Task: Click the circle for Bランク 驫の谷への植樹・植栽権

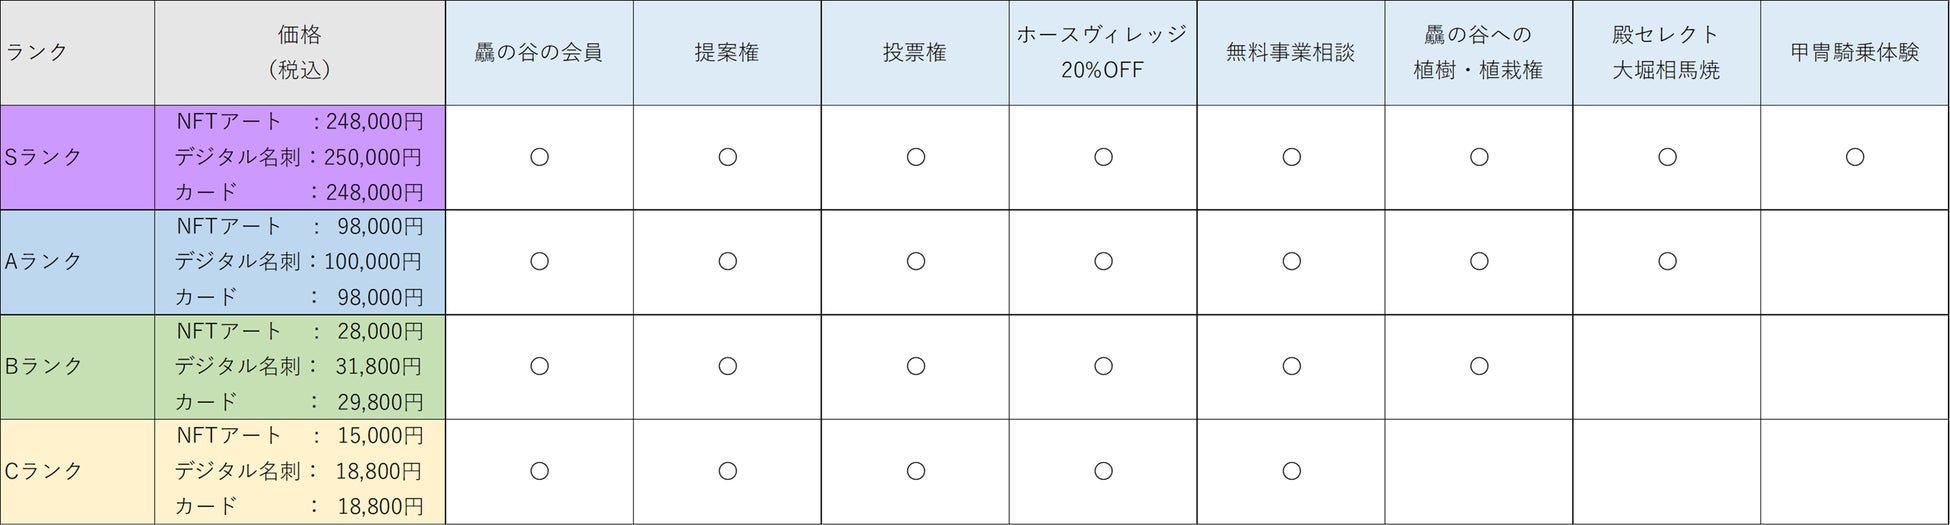Action: [x=1479, y=366]
